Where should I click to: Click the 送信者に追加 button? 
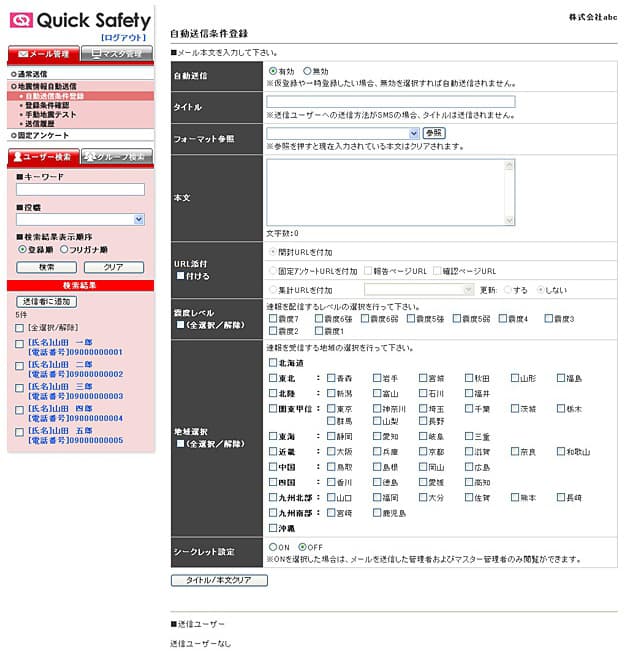pos(45,301)
